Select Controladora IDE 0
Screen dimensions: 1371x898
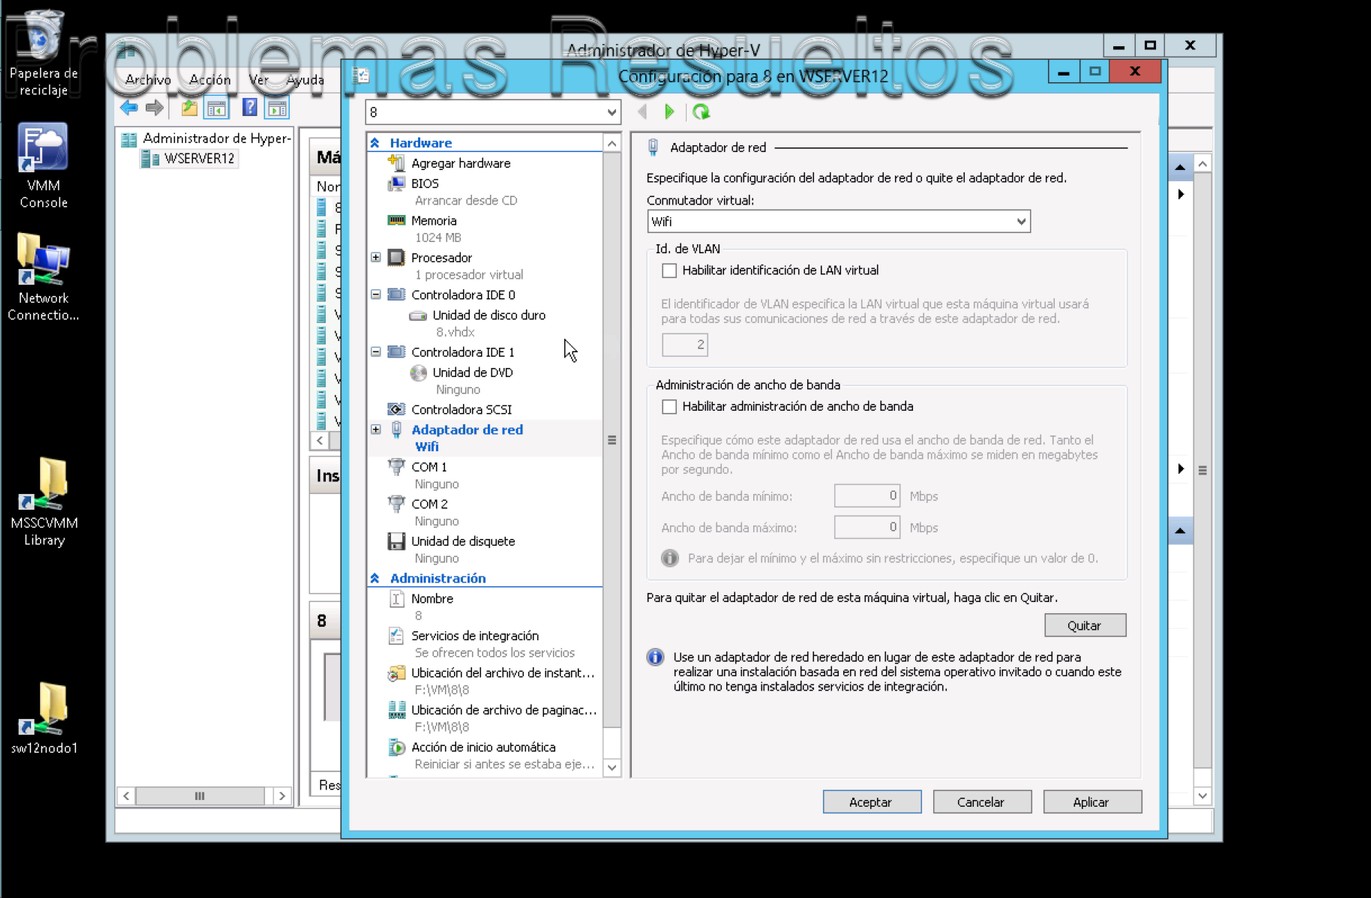tap(463, 295)
